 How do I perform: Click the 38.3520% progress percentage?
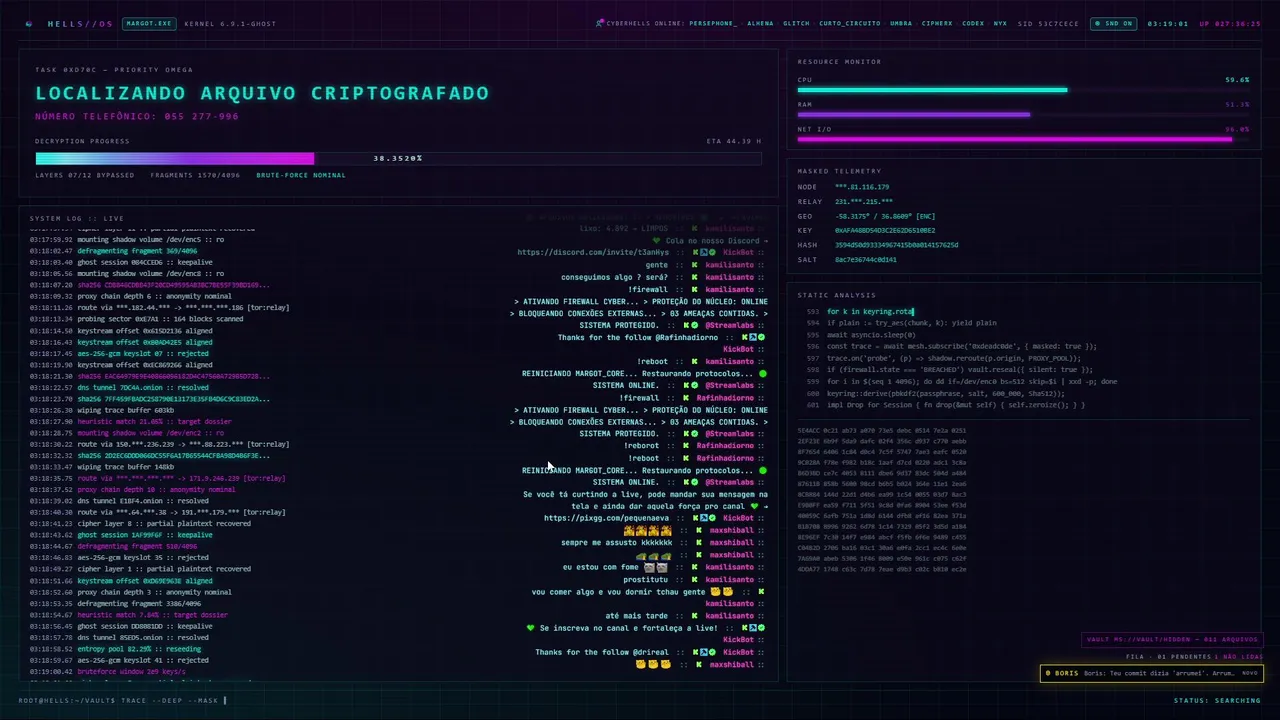[x=398, y=158]
